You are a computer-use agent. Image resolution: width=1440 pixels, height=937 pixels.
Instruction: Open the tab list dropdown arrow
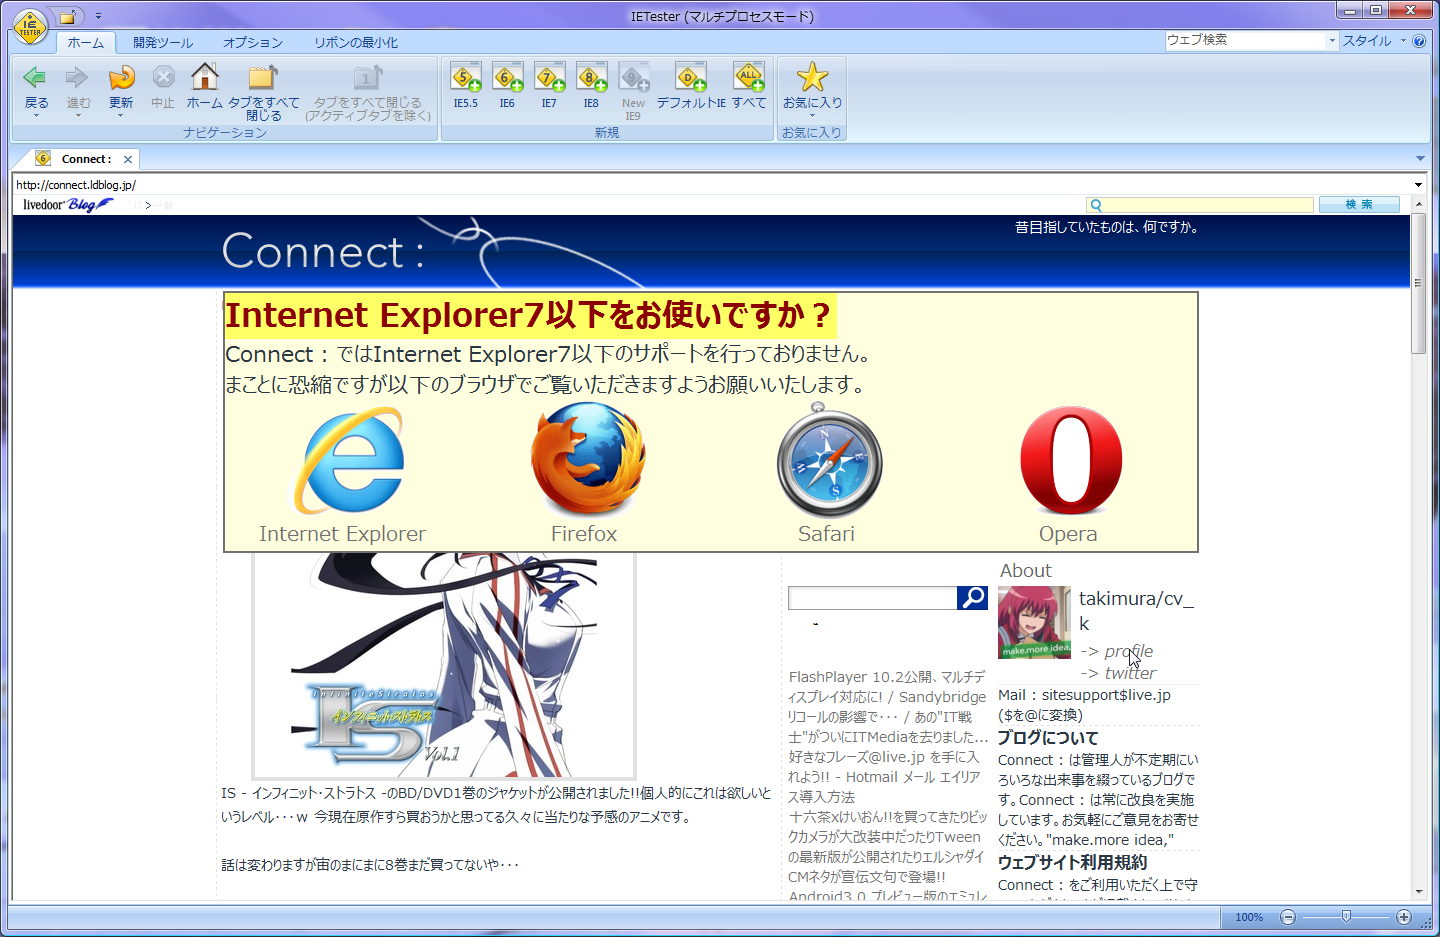tap(1420, 158)
